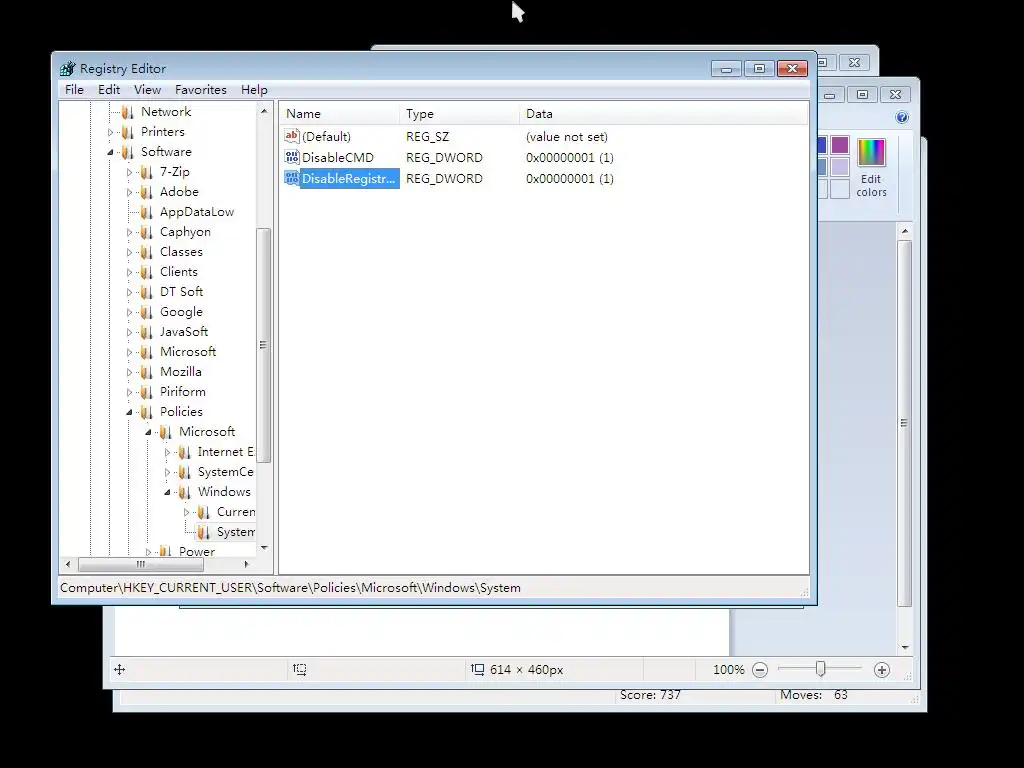This screenshot has width=1024, height=768.
Task: Select the JavaSoft folder icon
Action: click(x=147, y=332)
